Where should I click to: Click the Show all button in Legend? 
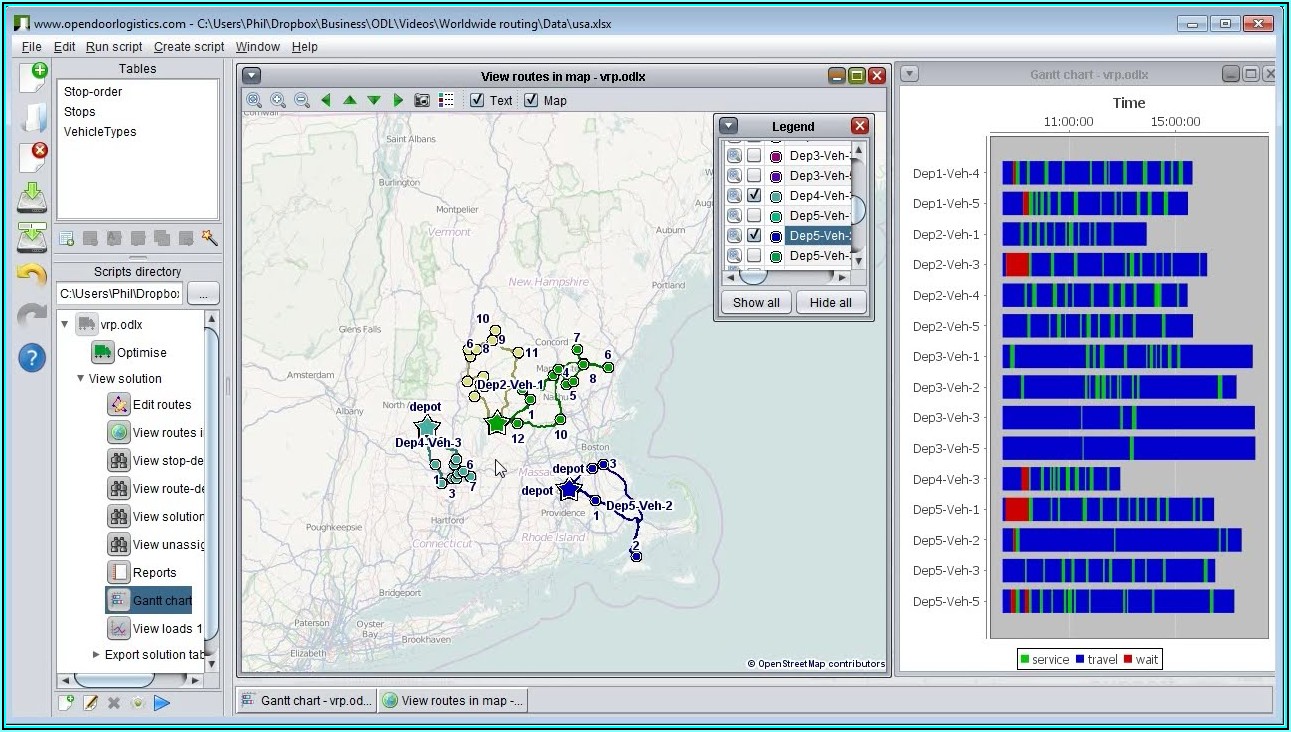pos(756,303)
